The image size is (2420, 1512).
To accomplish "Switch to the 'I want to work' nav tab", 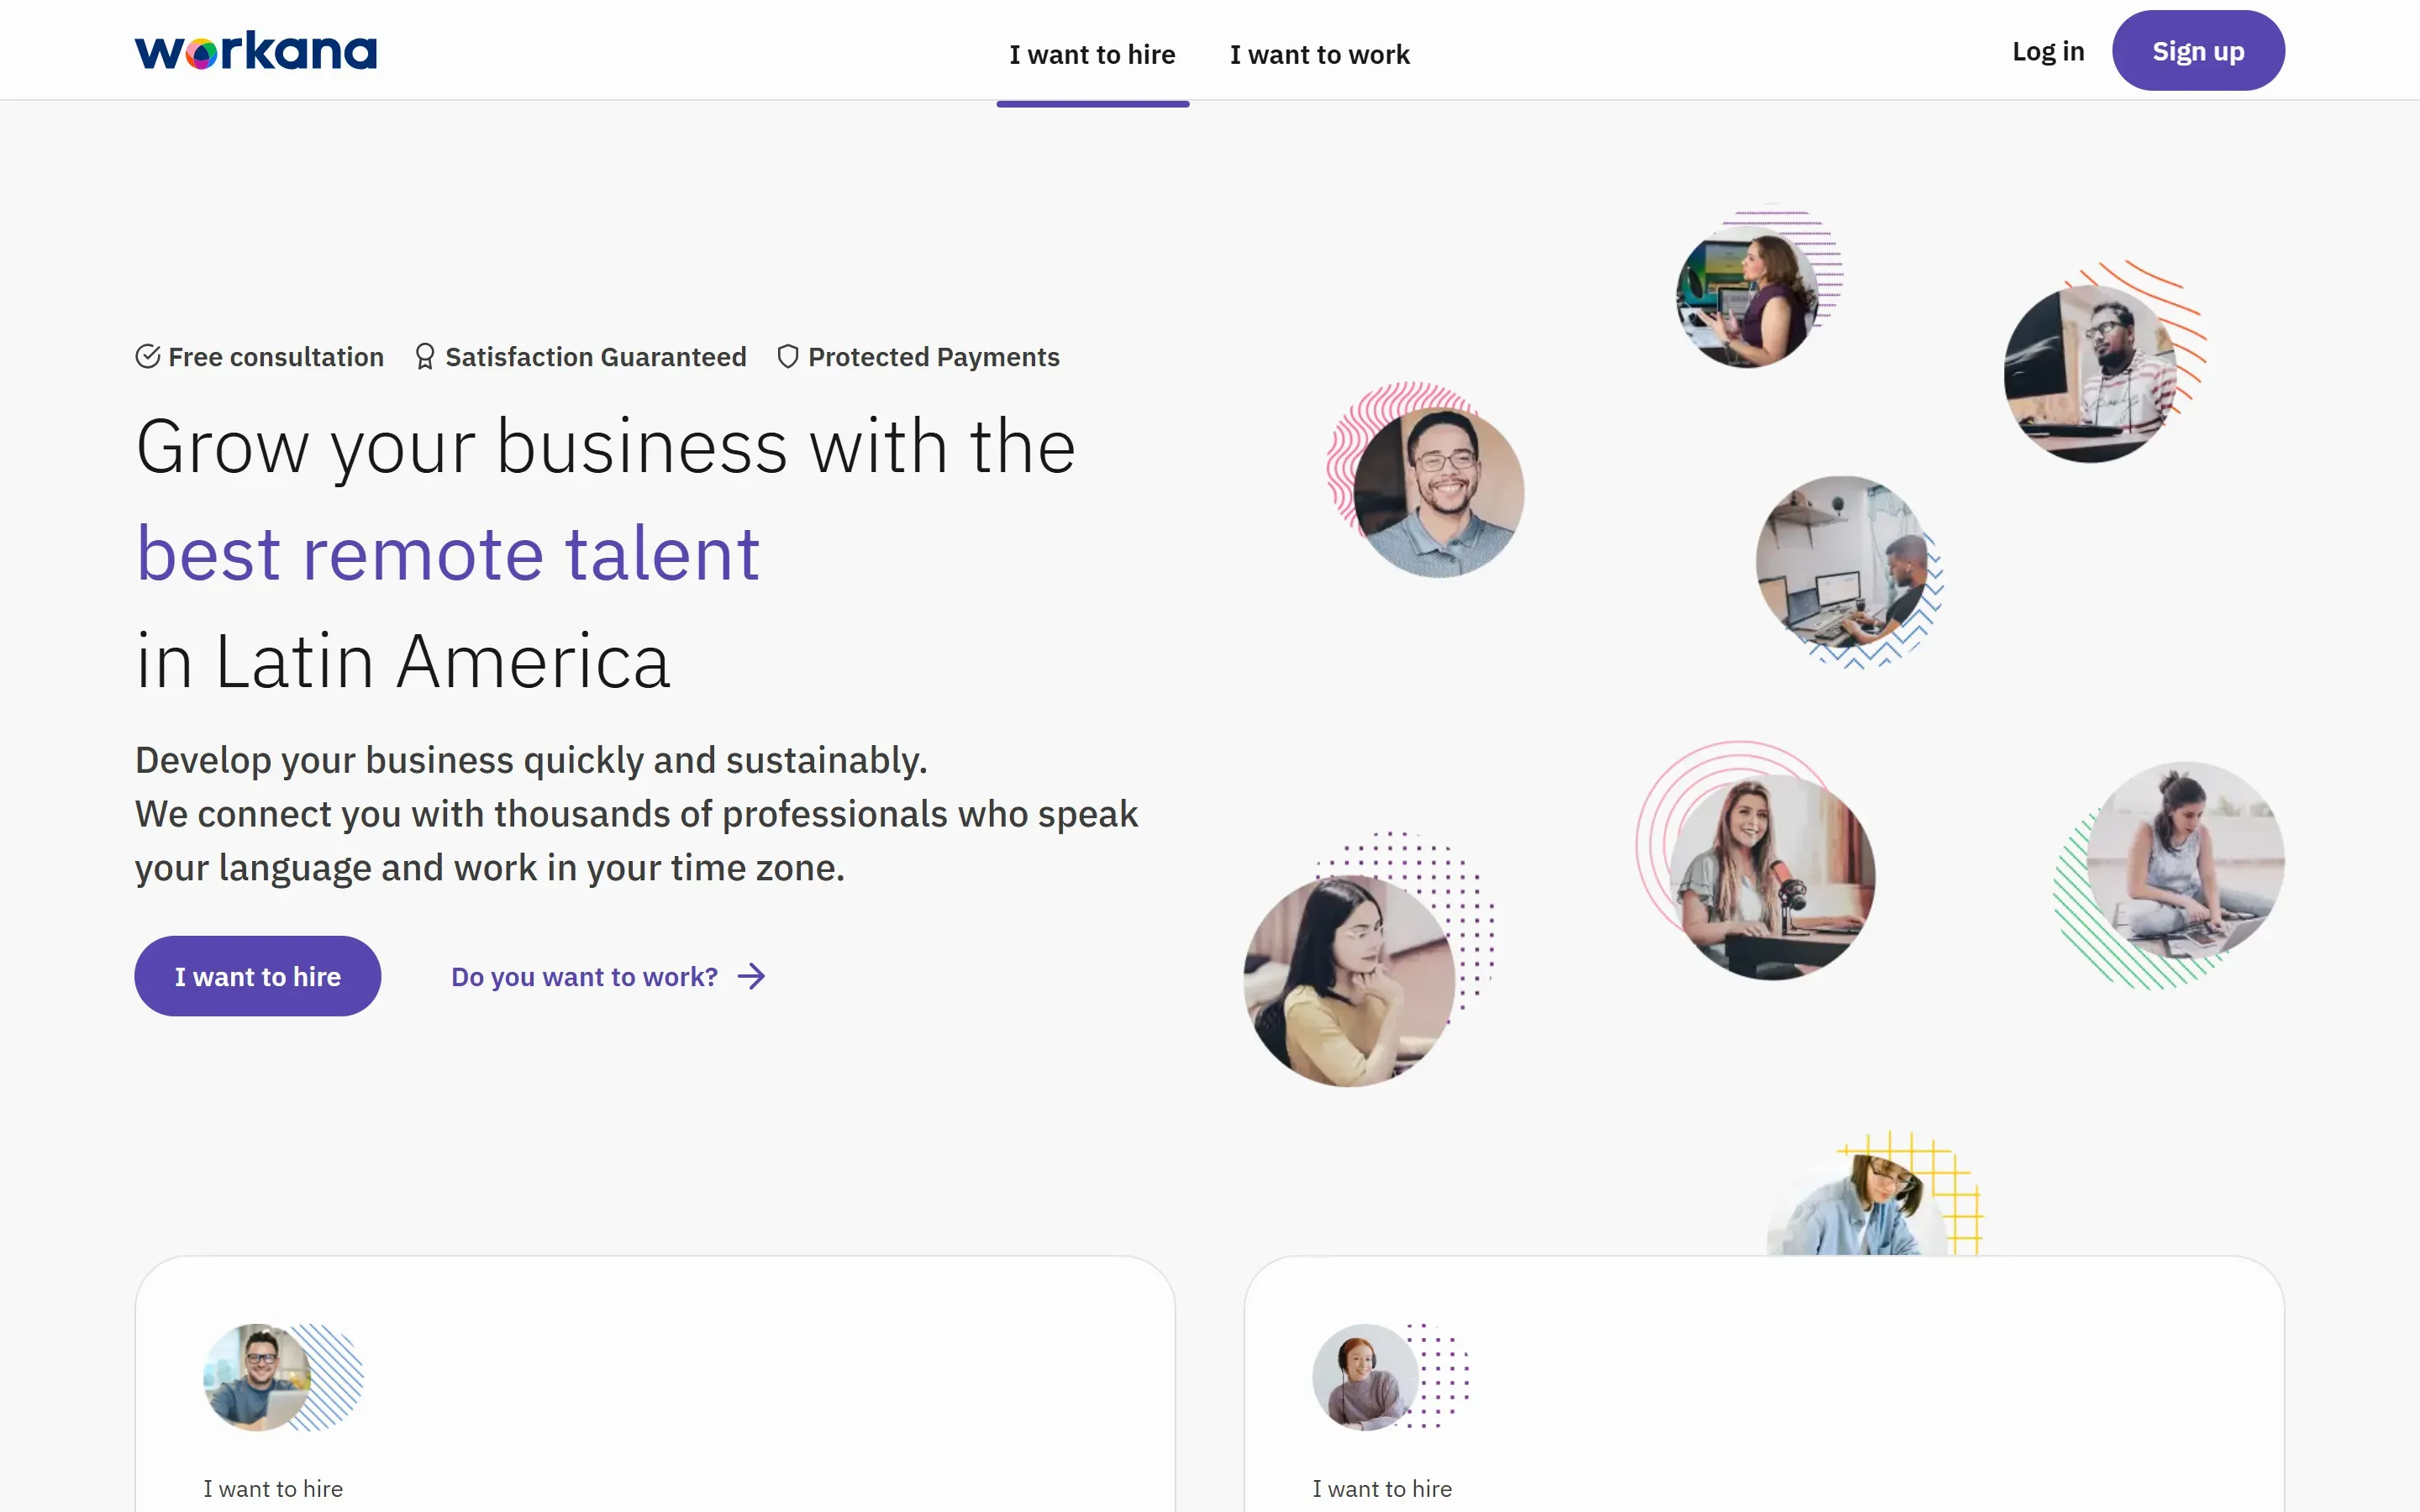I will click(1319, 54).
